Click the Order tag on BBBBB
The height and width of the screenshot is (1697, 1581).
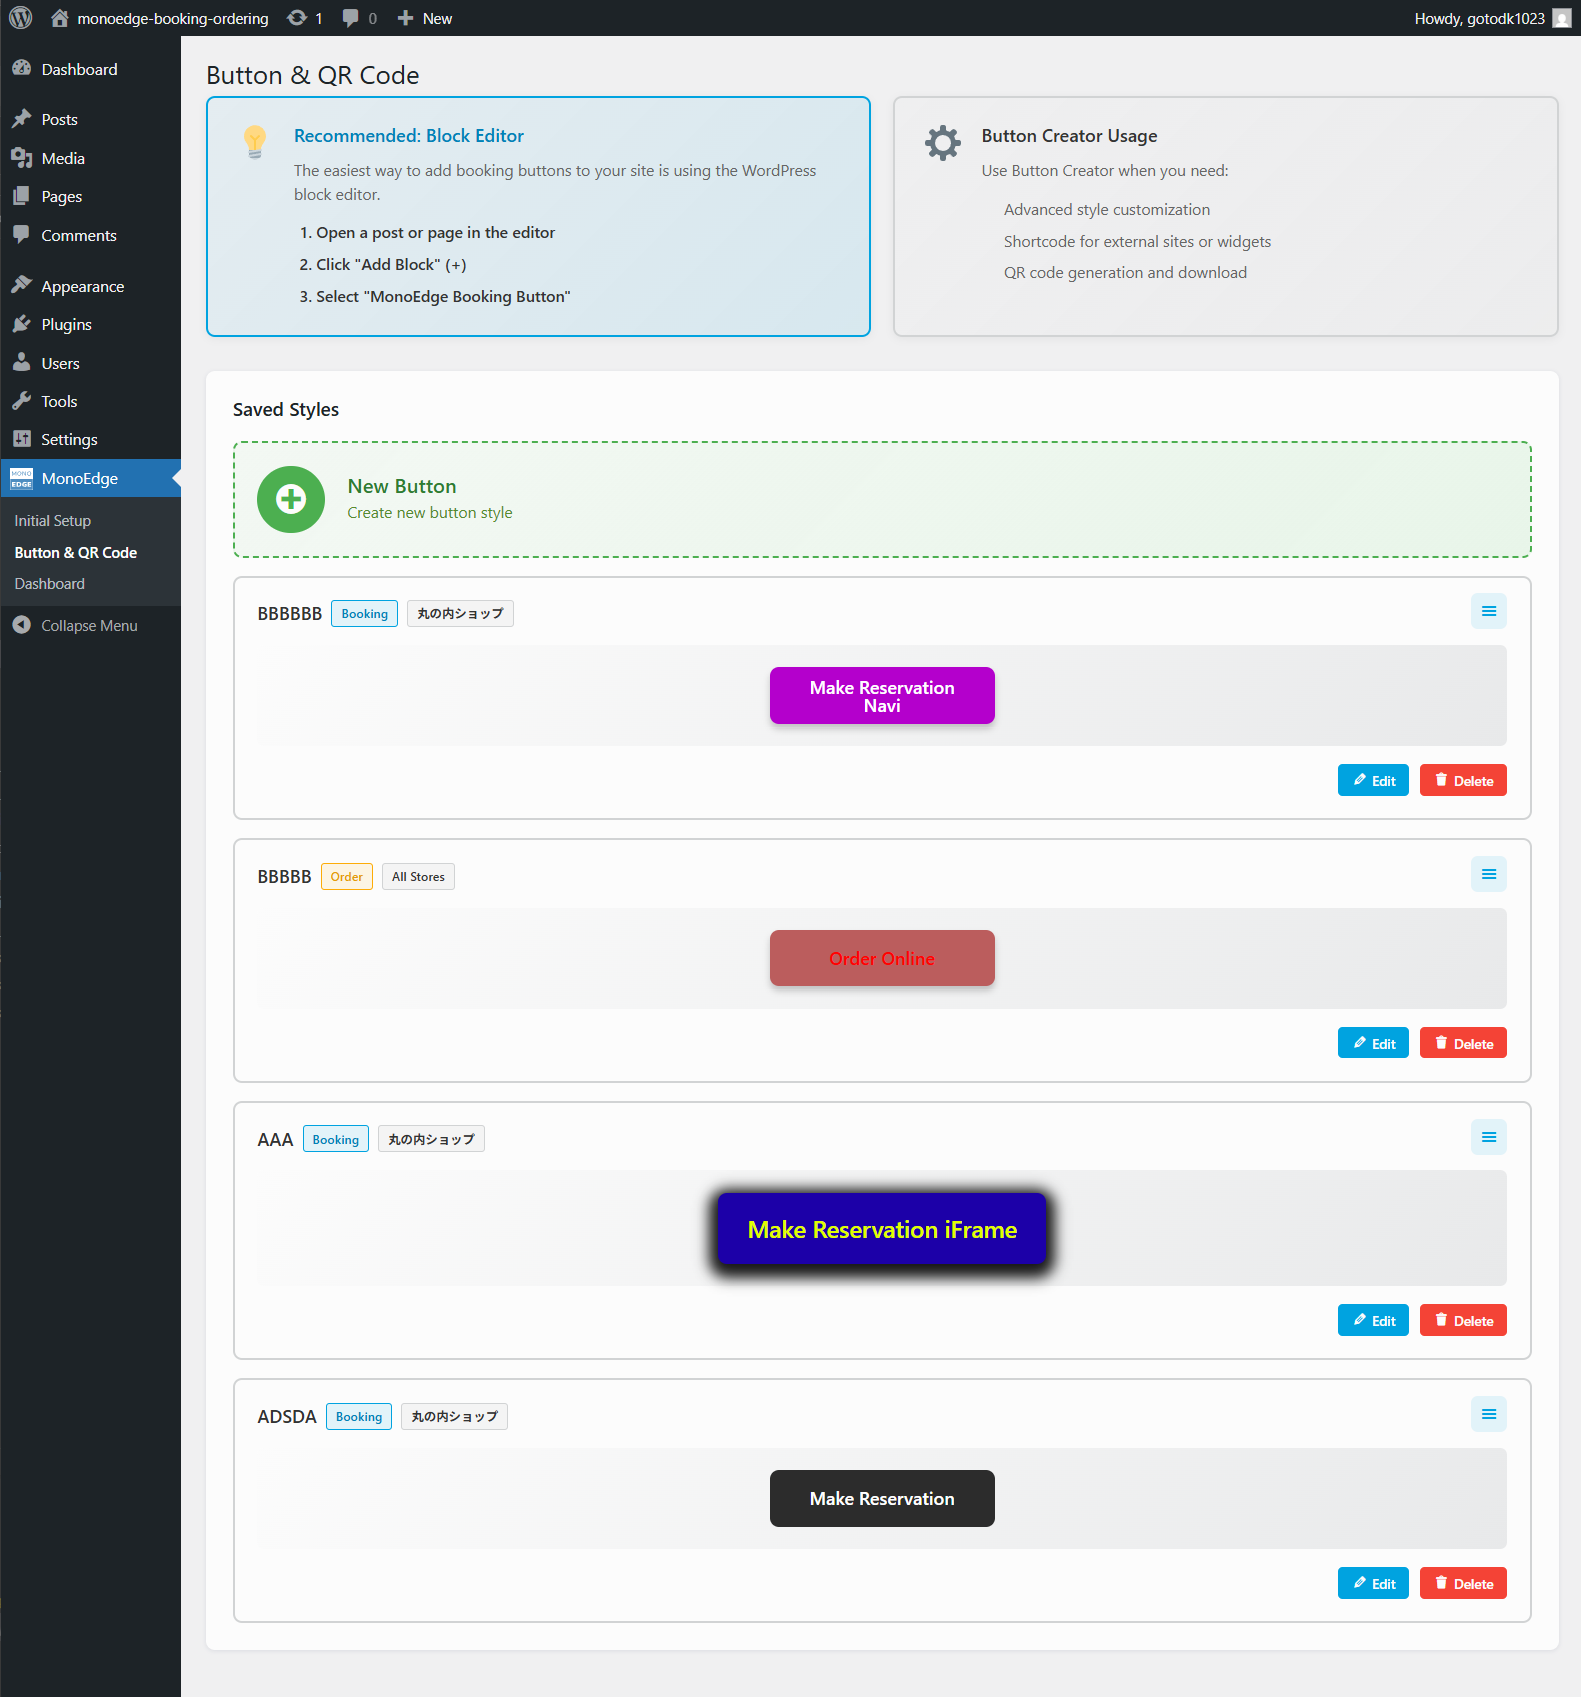(x=346, y=876)
